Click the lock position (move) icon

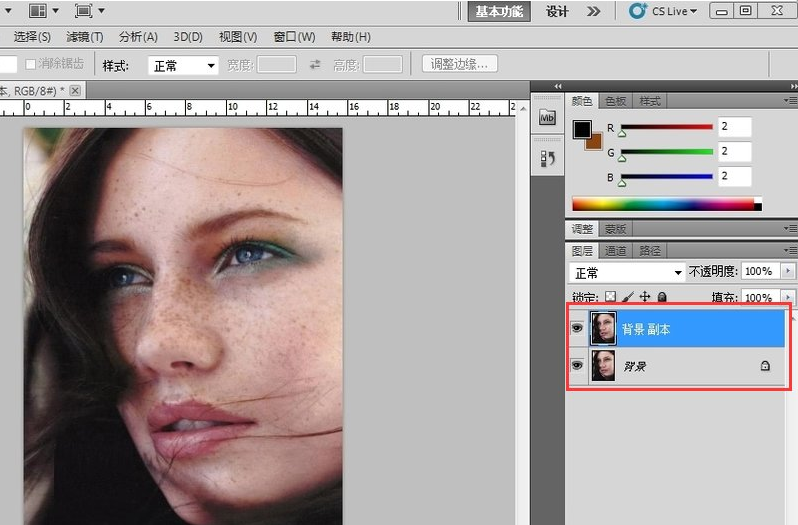click(645, 297)
